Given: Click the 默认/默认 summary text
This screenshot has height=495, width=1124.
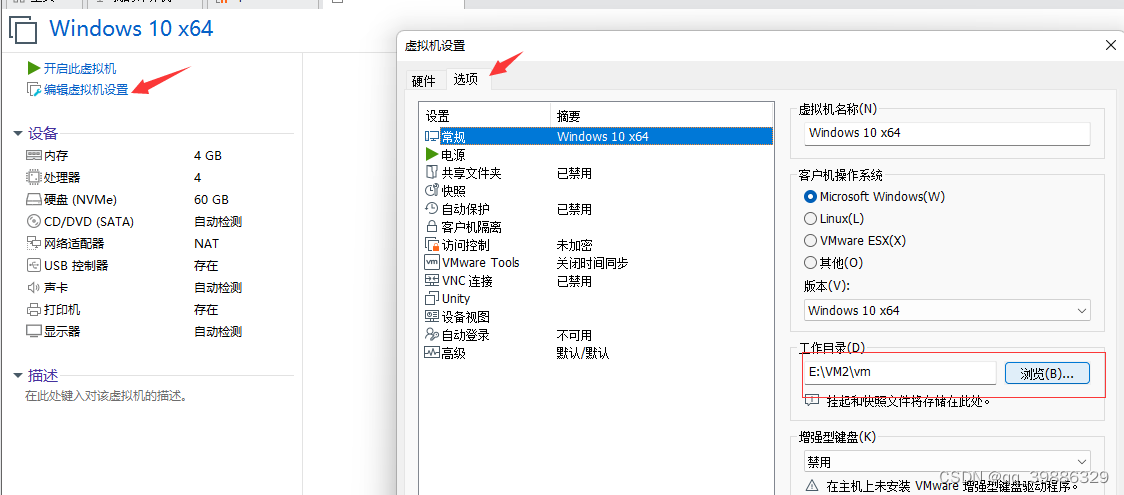Looking at the screenshot, I should tap(582, 353).
